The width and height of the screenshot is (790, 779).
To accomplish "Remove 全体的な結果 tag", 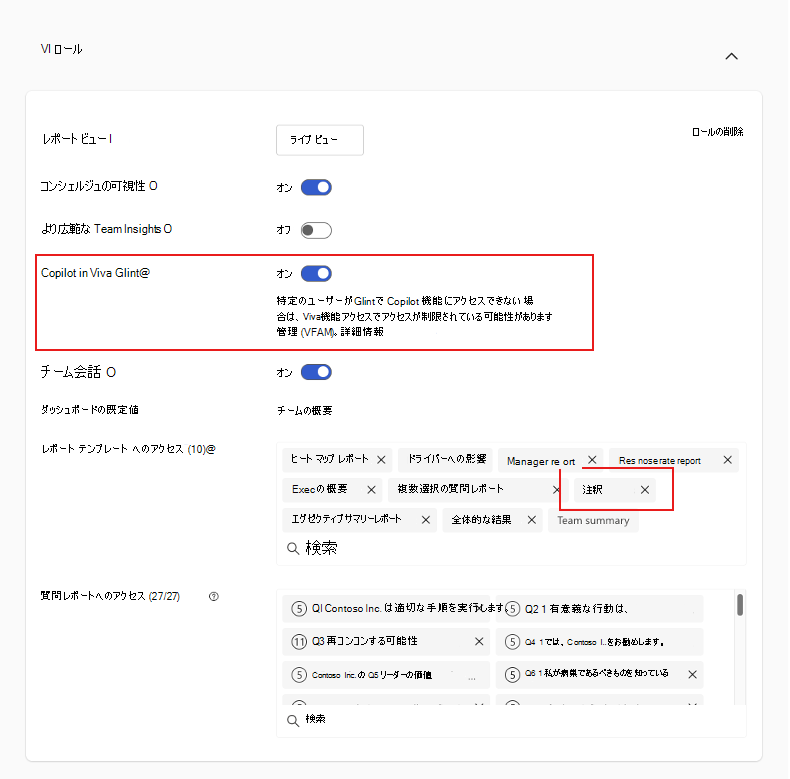I will [x=532, y=520].
